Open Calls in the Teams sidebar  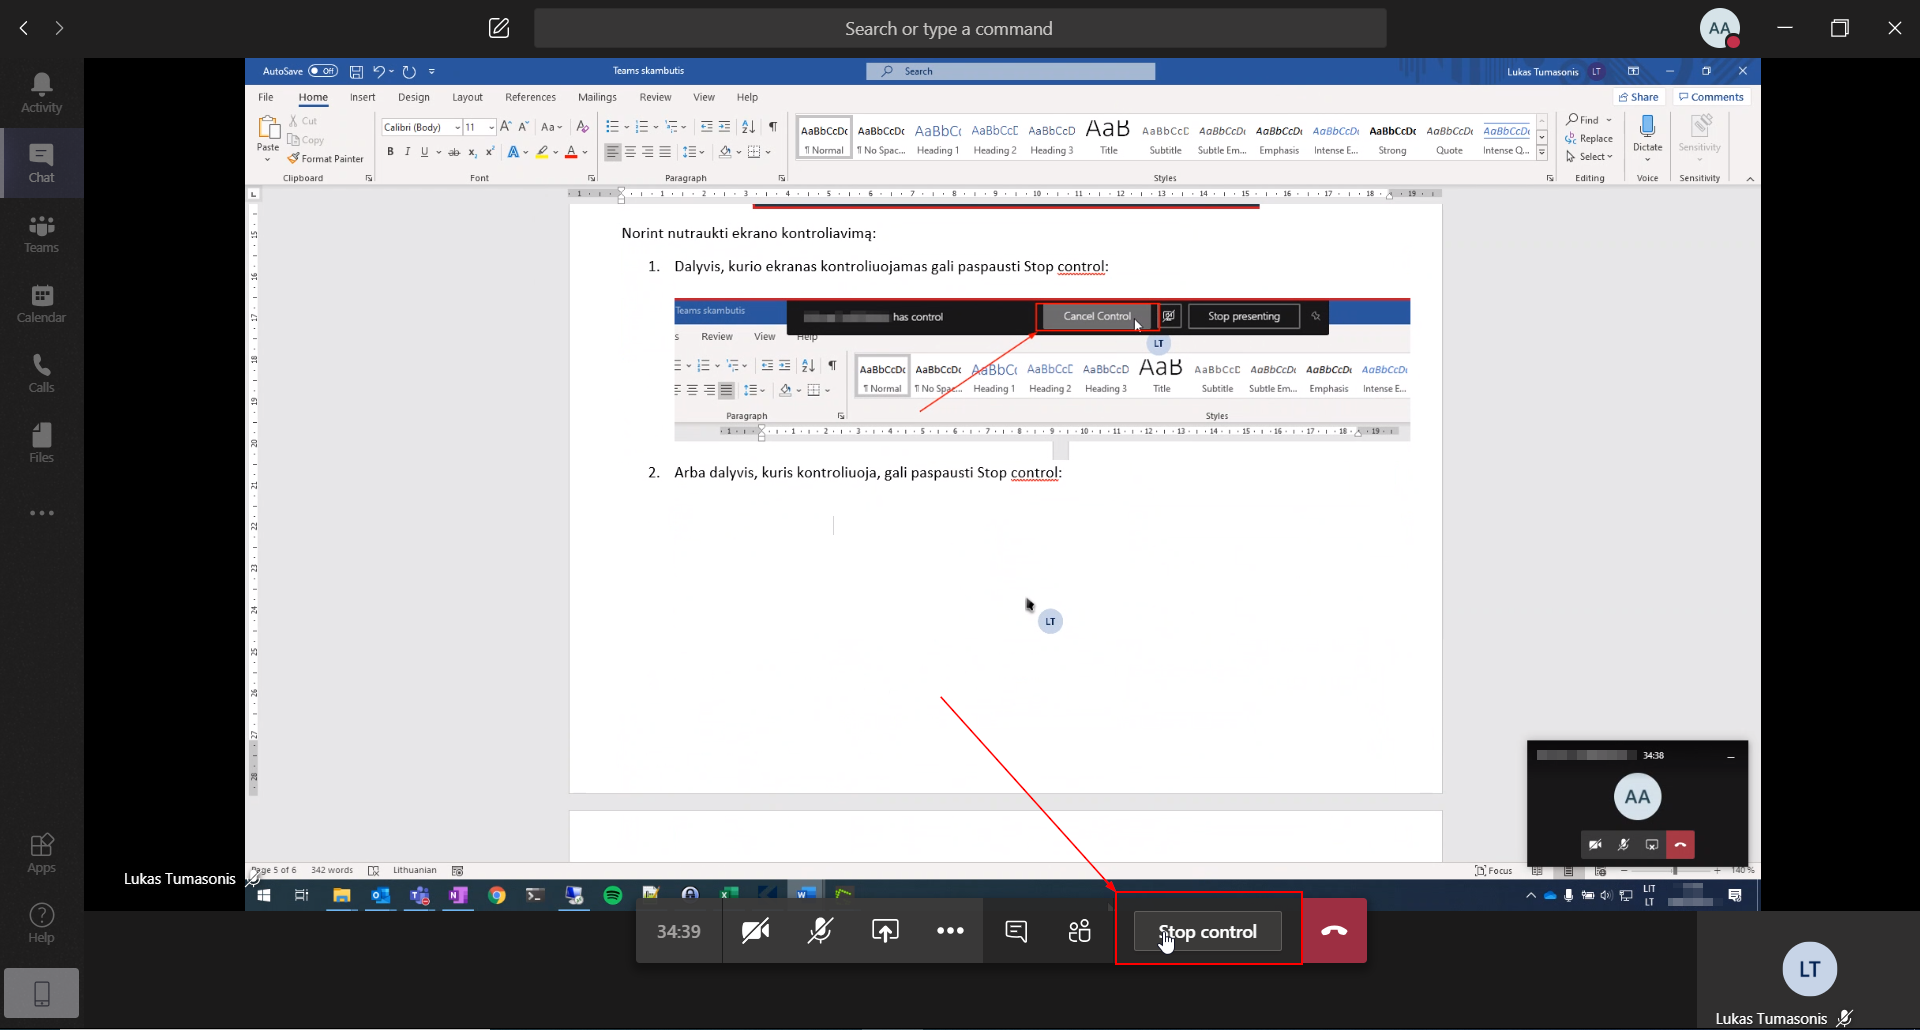pyautogui.click(x=41, y=373)
